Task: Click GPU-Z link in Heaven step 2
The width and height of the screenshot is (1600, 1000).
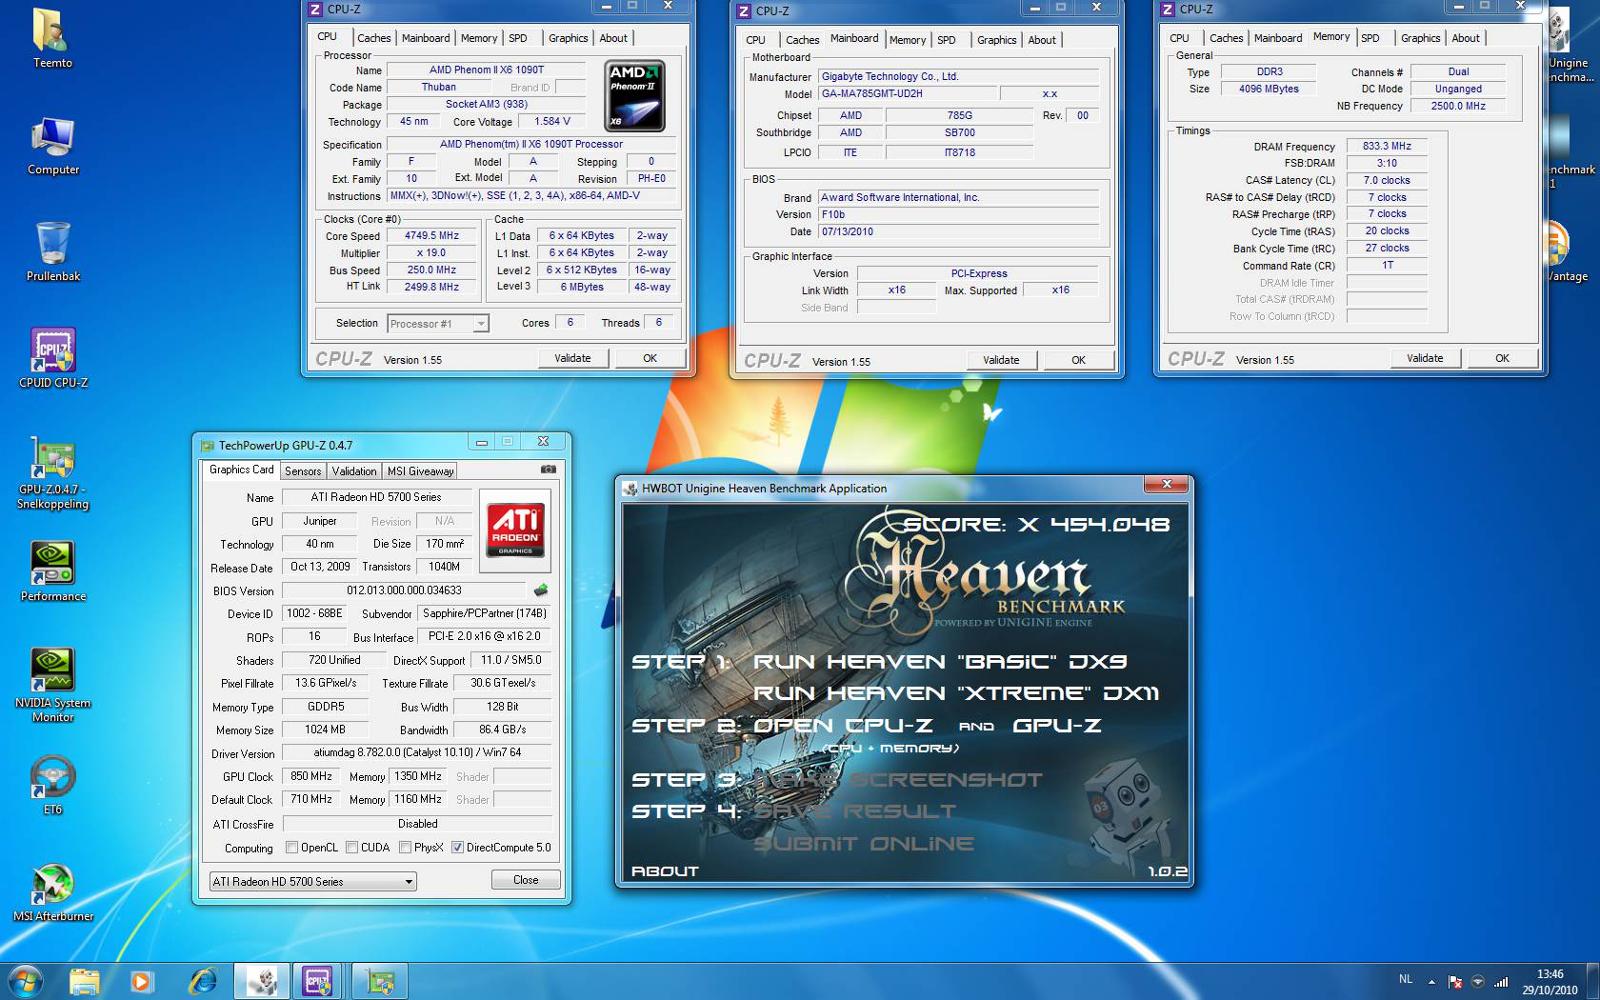Action: [1057, 726]
